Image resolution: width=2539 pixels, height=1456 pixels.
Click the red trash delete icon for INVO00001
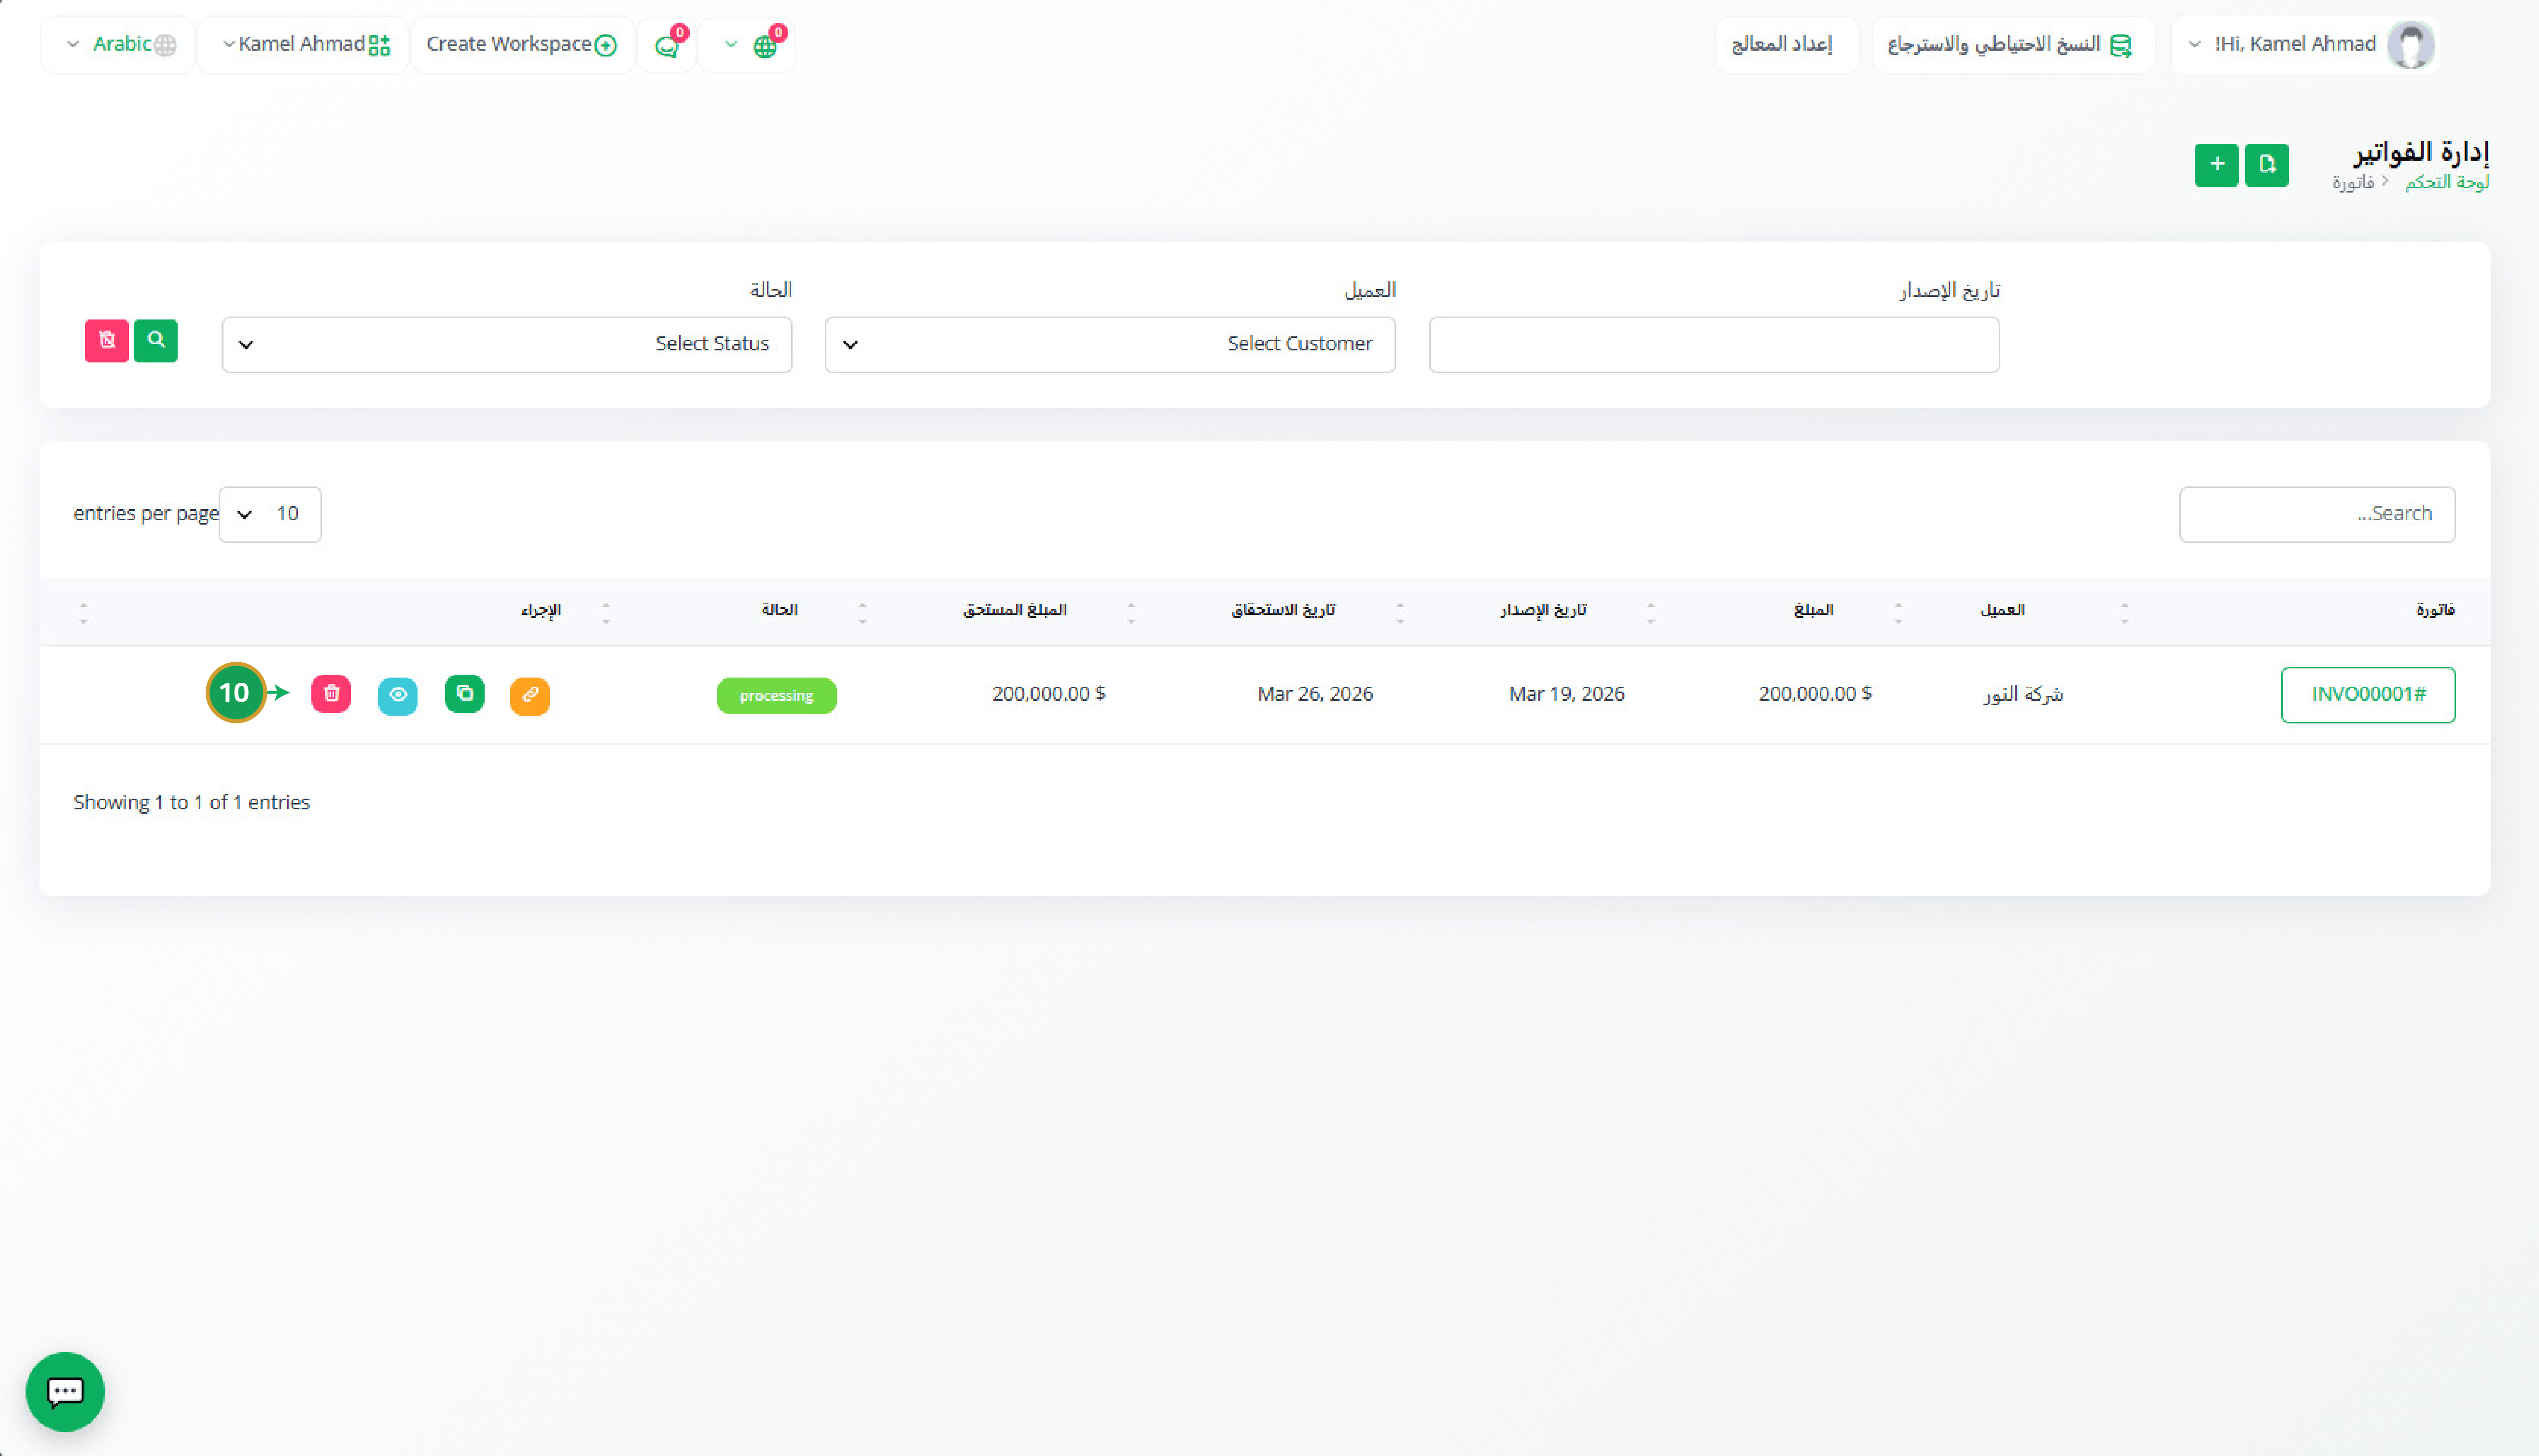[x=331, y=693]
